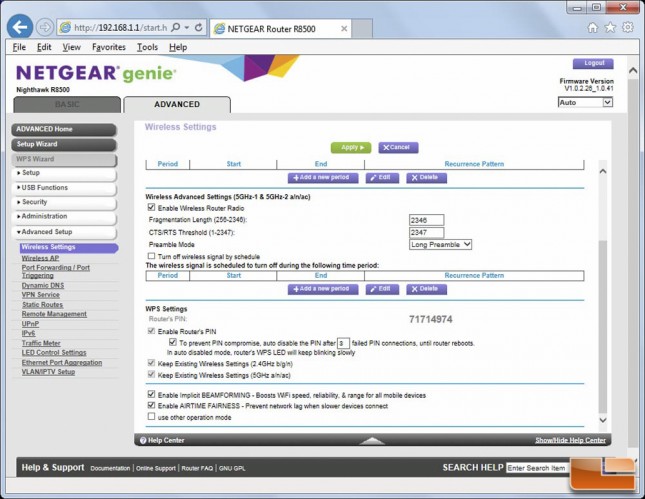The width and height of the screenshot is (645, 499).
Task: Expand the Security sidebar section
Action: (64, 202)
